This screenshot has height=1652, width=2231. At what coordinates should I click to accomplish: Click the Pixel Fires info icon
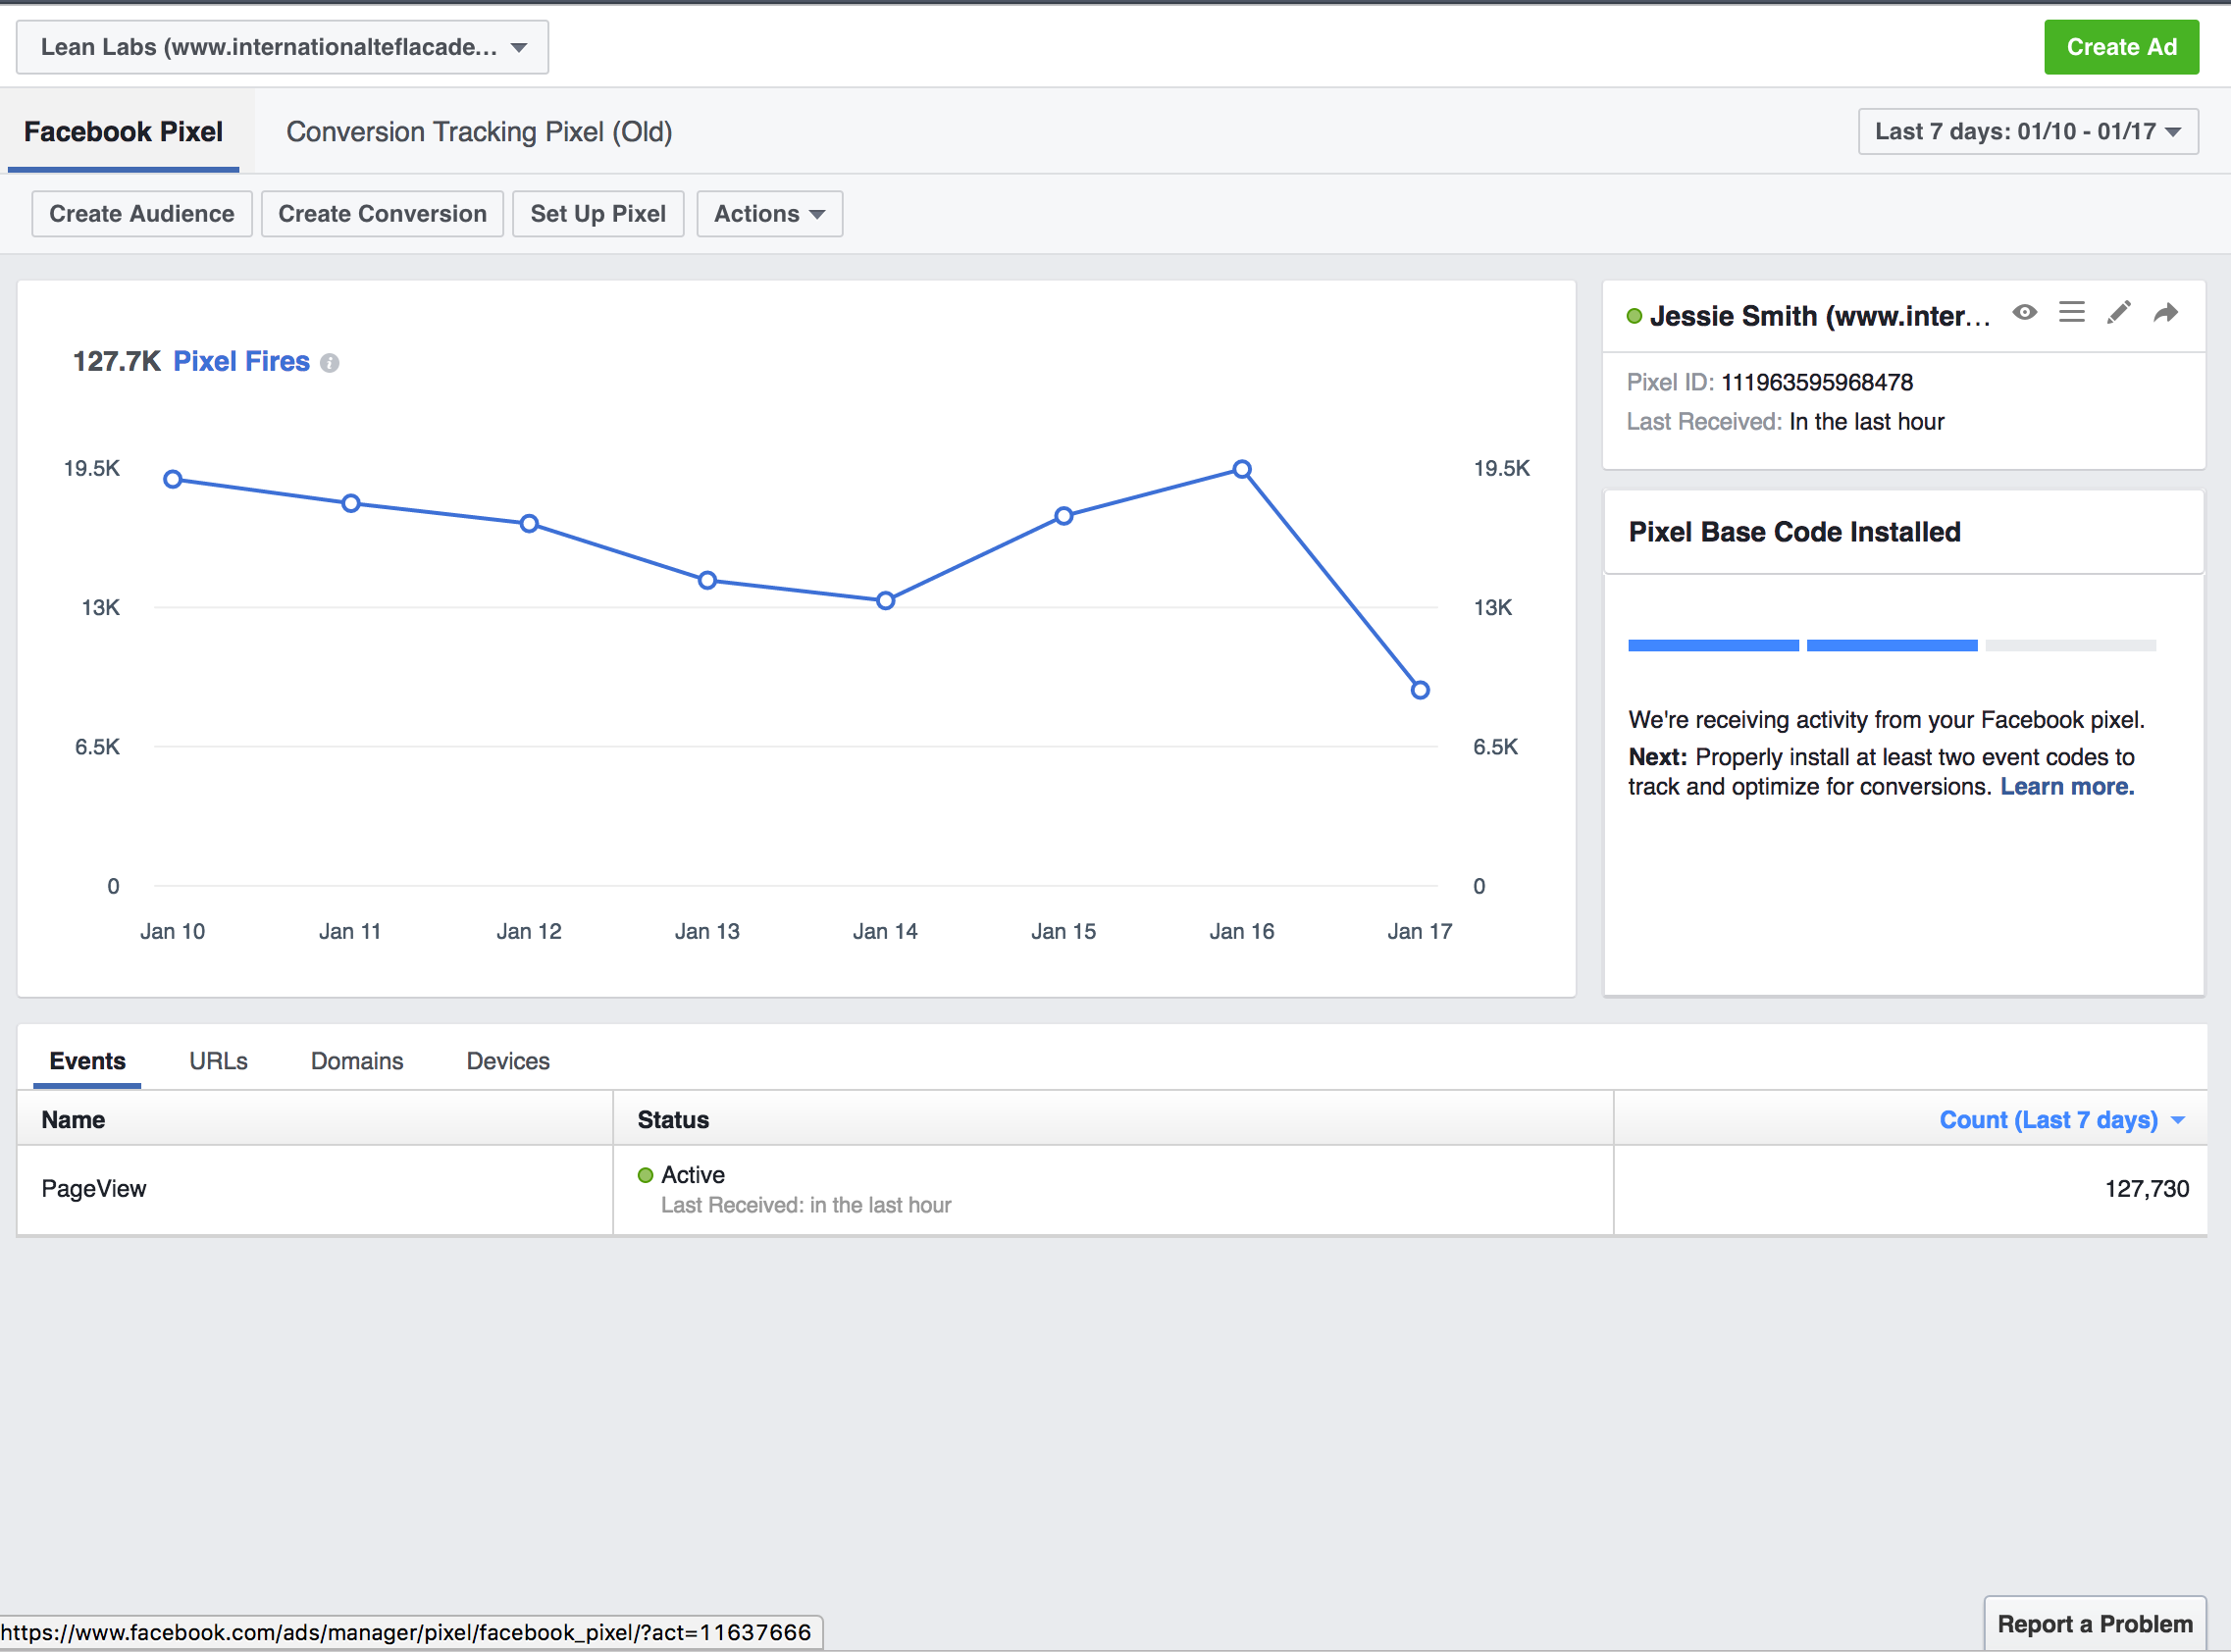pos(330,363)
